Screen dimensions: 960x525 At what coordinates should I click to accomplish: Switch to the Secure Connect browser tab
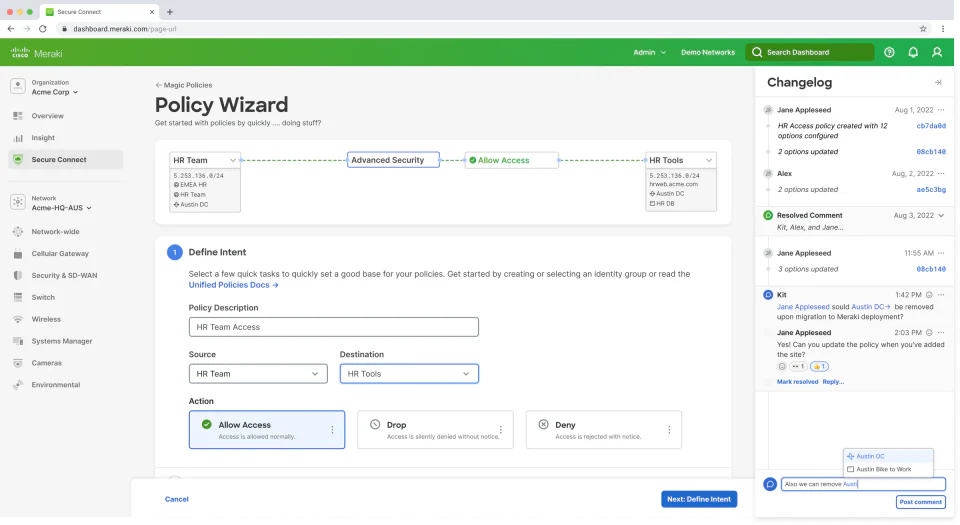[x=100, y=12]
